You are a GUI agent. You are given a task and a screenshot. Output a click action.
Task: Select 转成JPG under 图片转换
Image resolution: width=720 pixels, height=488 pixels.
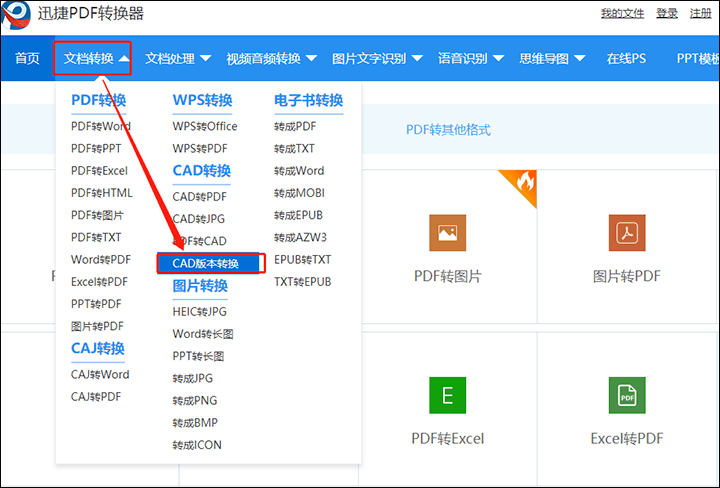pyautogui.click(x=192, y=378)
